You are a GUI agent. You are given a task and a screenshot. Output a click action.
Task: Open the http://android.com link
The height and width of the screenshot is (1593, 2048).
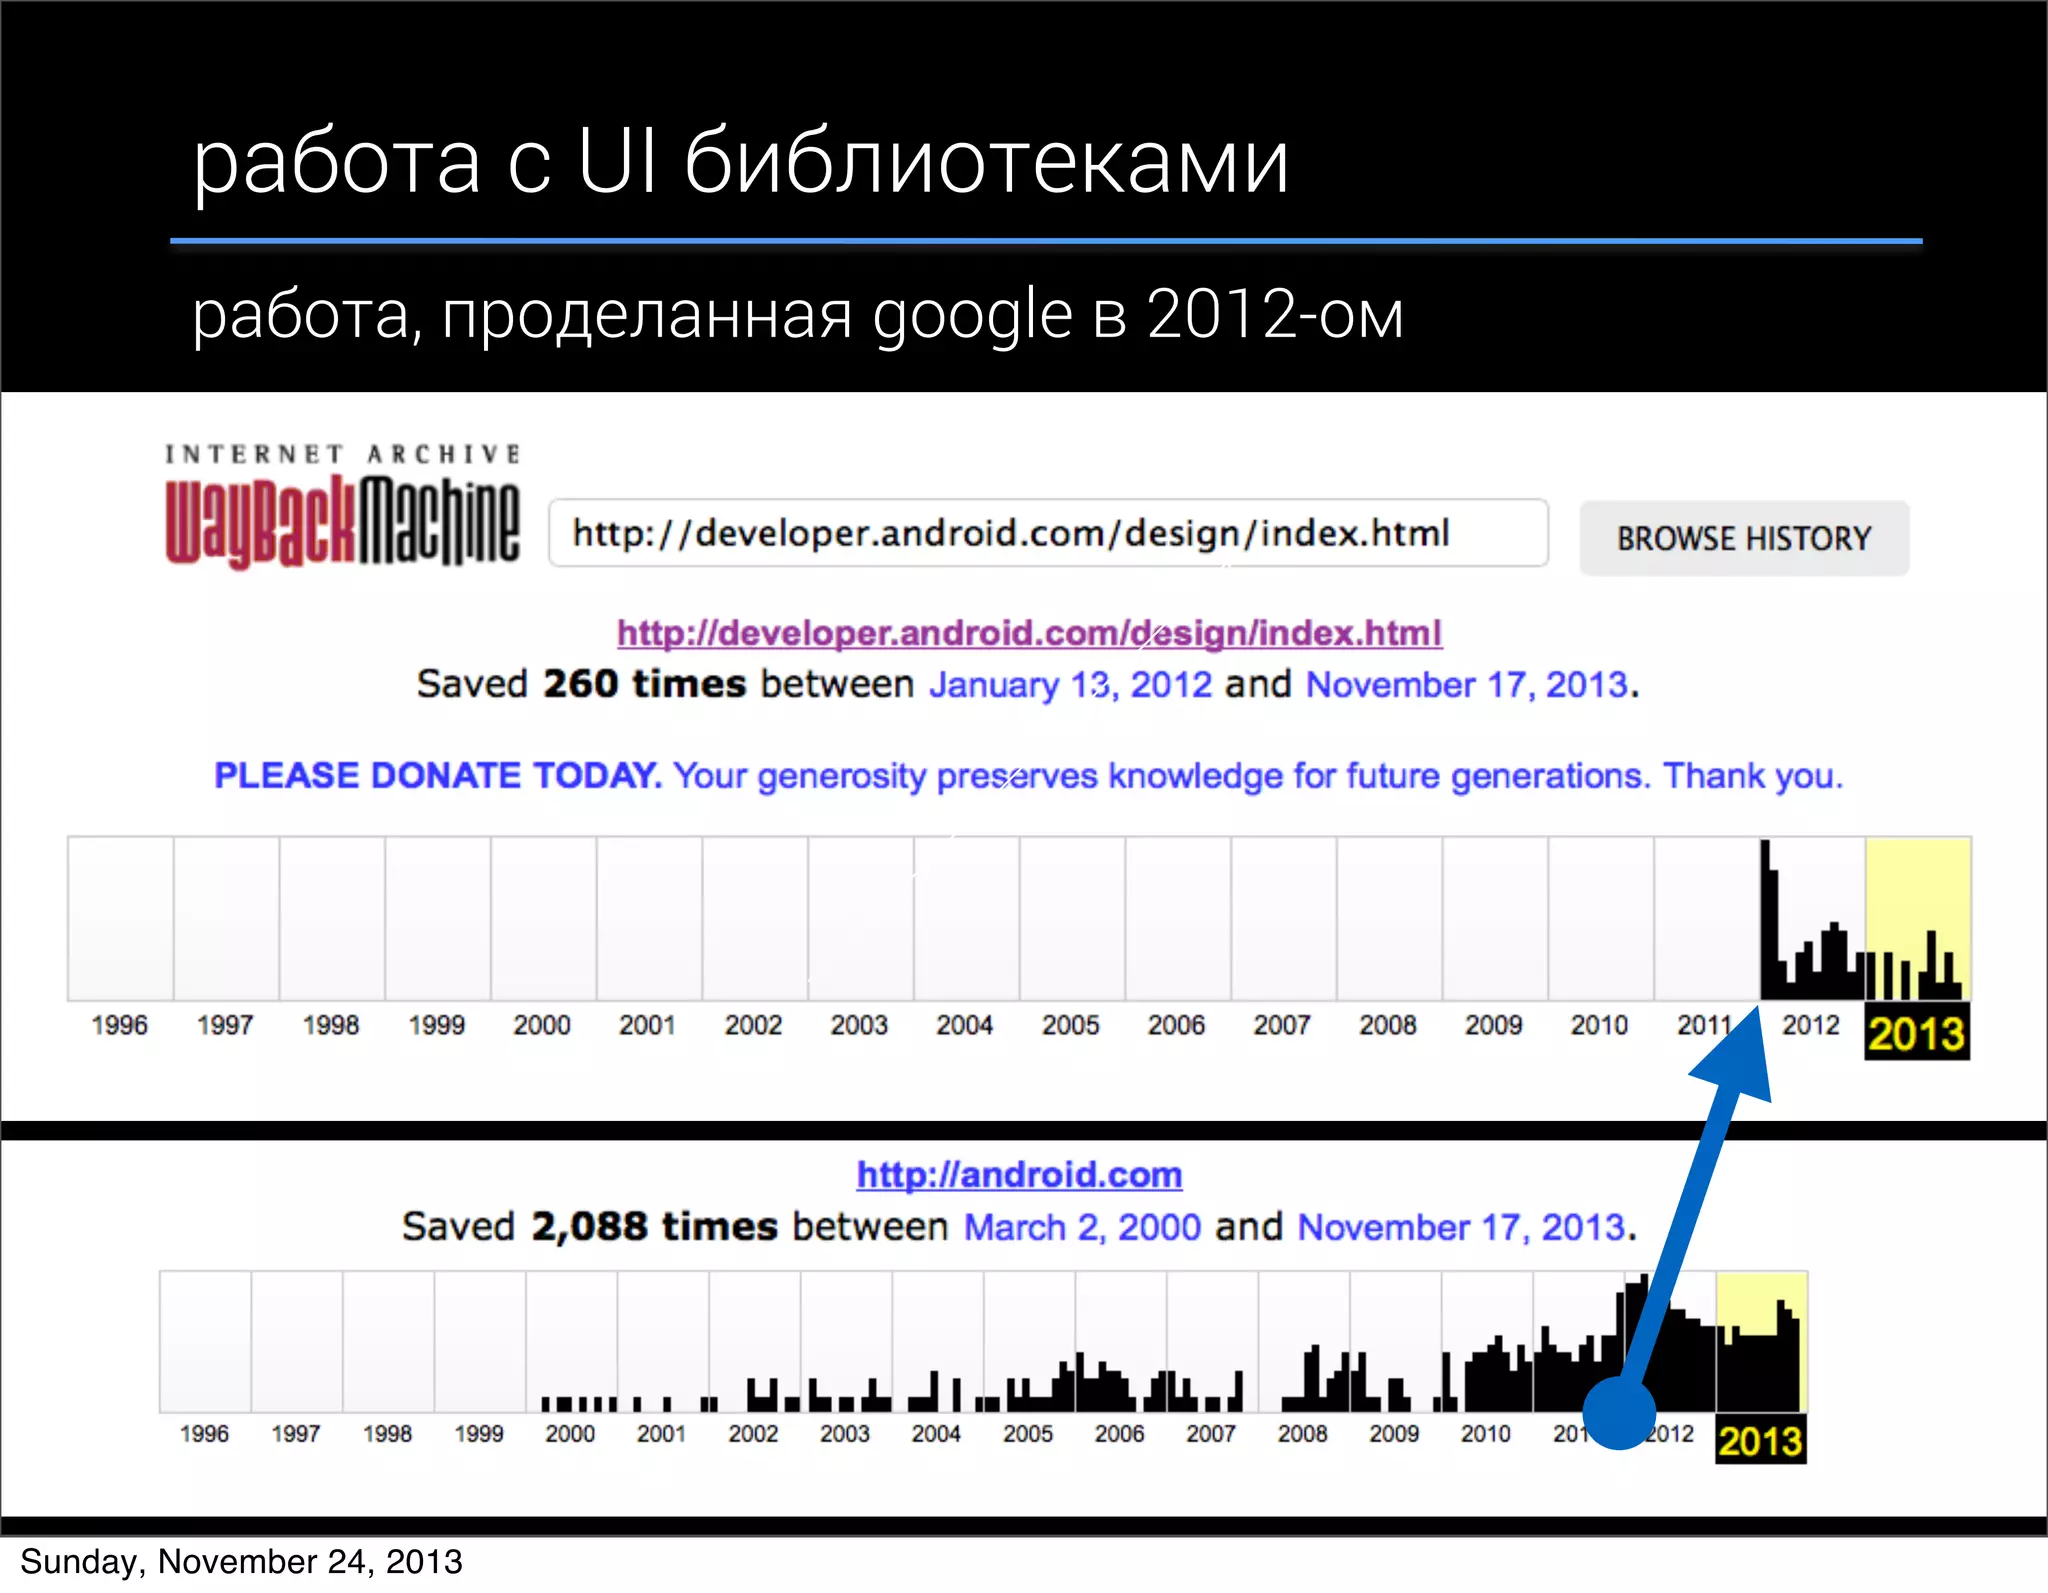pyautogui.click(x=1019, y=1174)
